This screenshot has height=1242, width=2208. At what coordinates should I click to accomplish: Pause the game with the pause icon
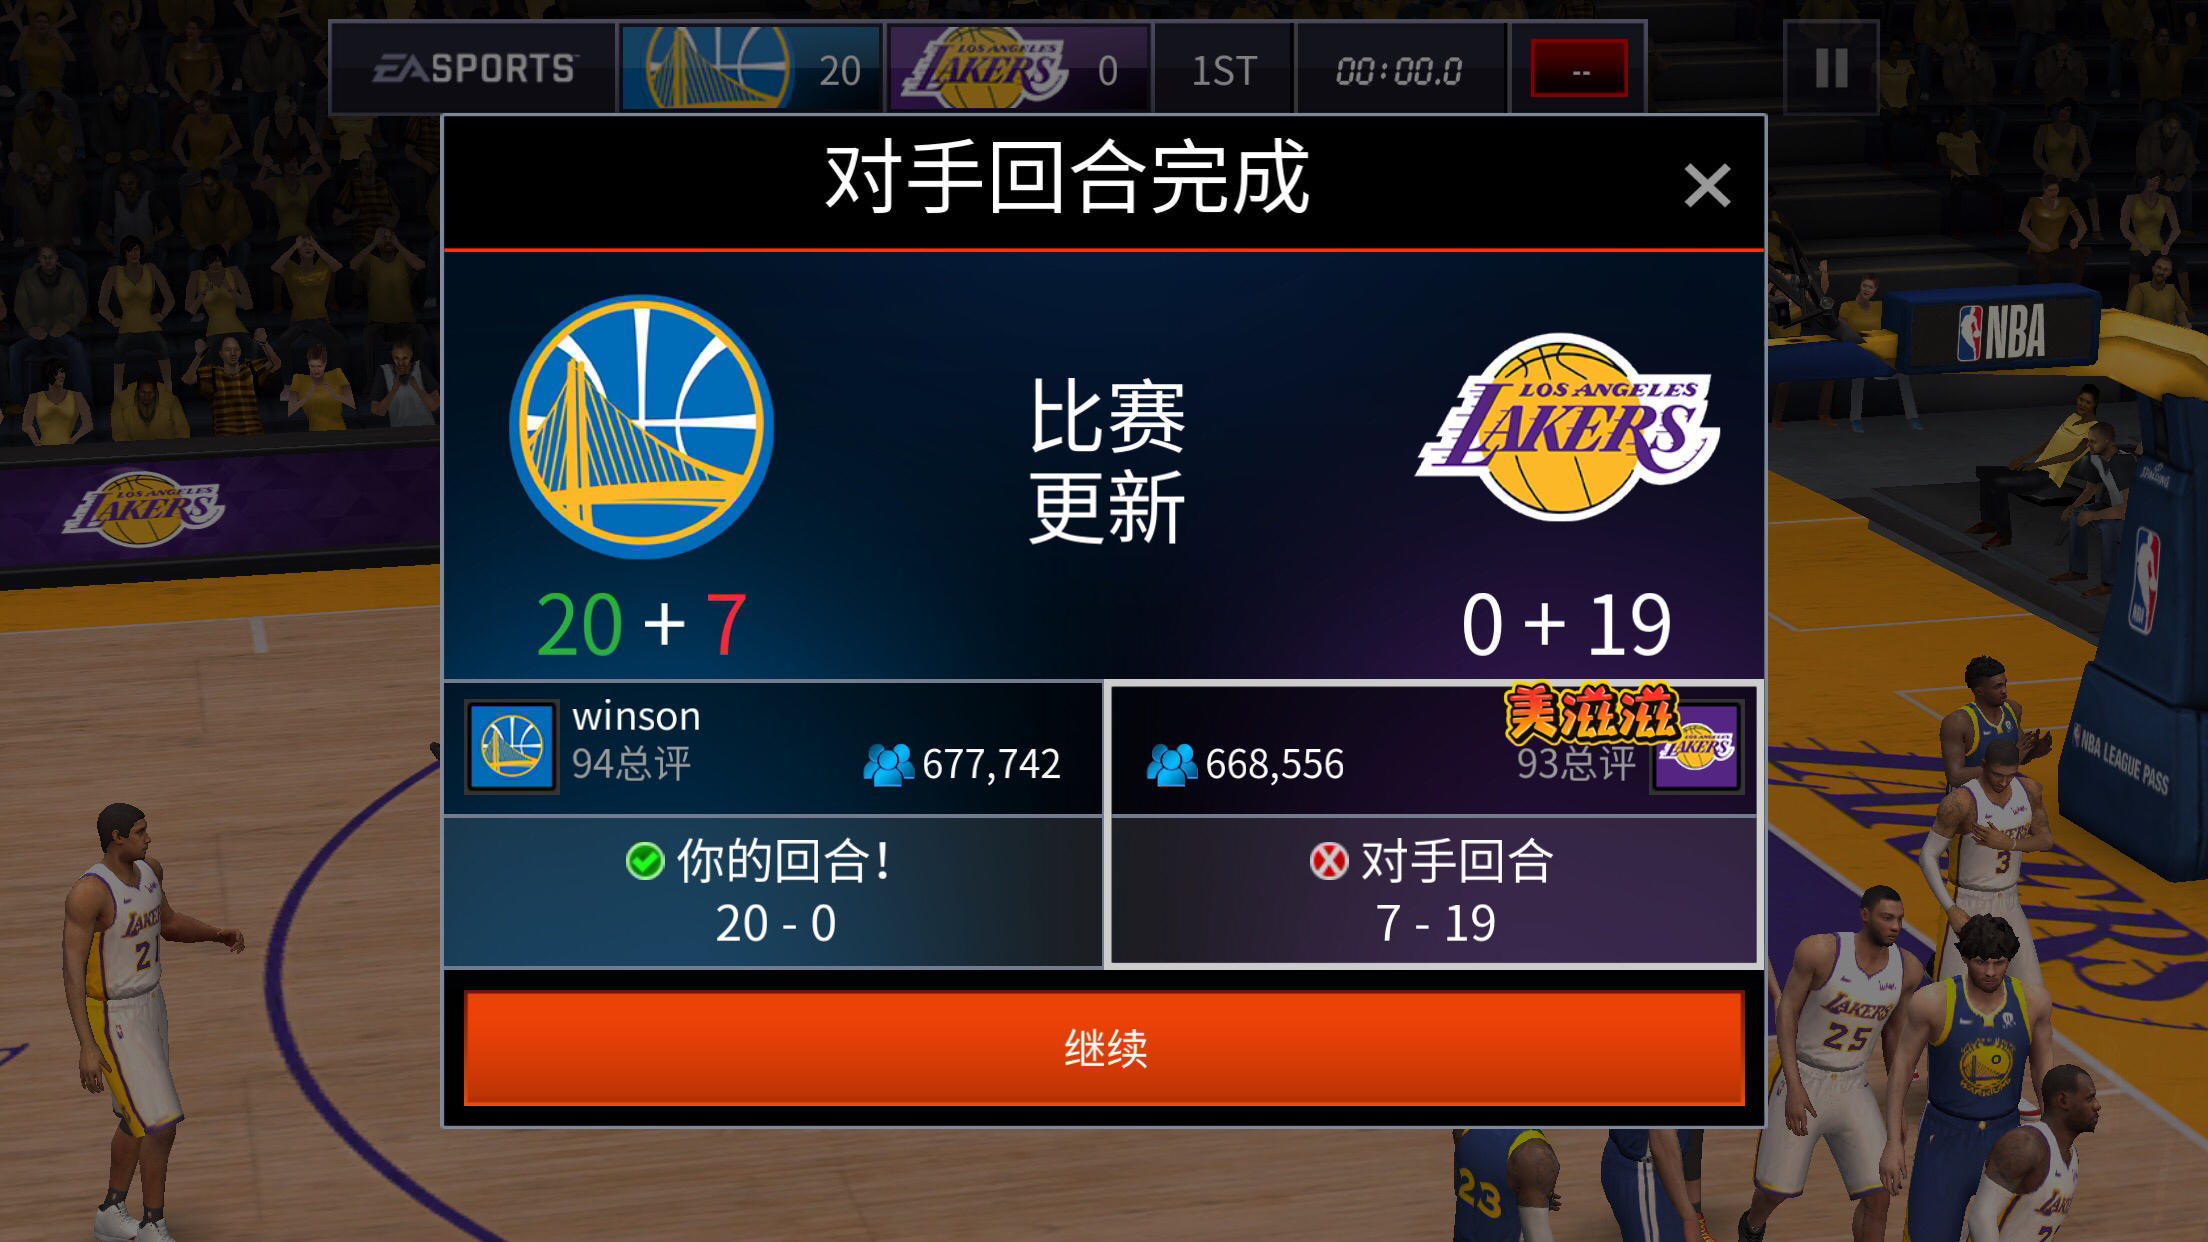pyautogui.click(x=1831, y=68)
